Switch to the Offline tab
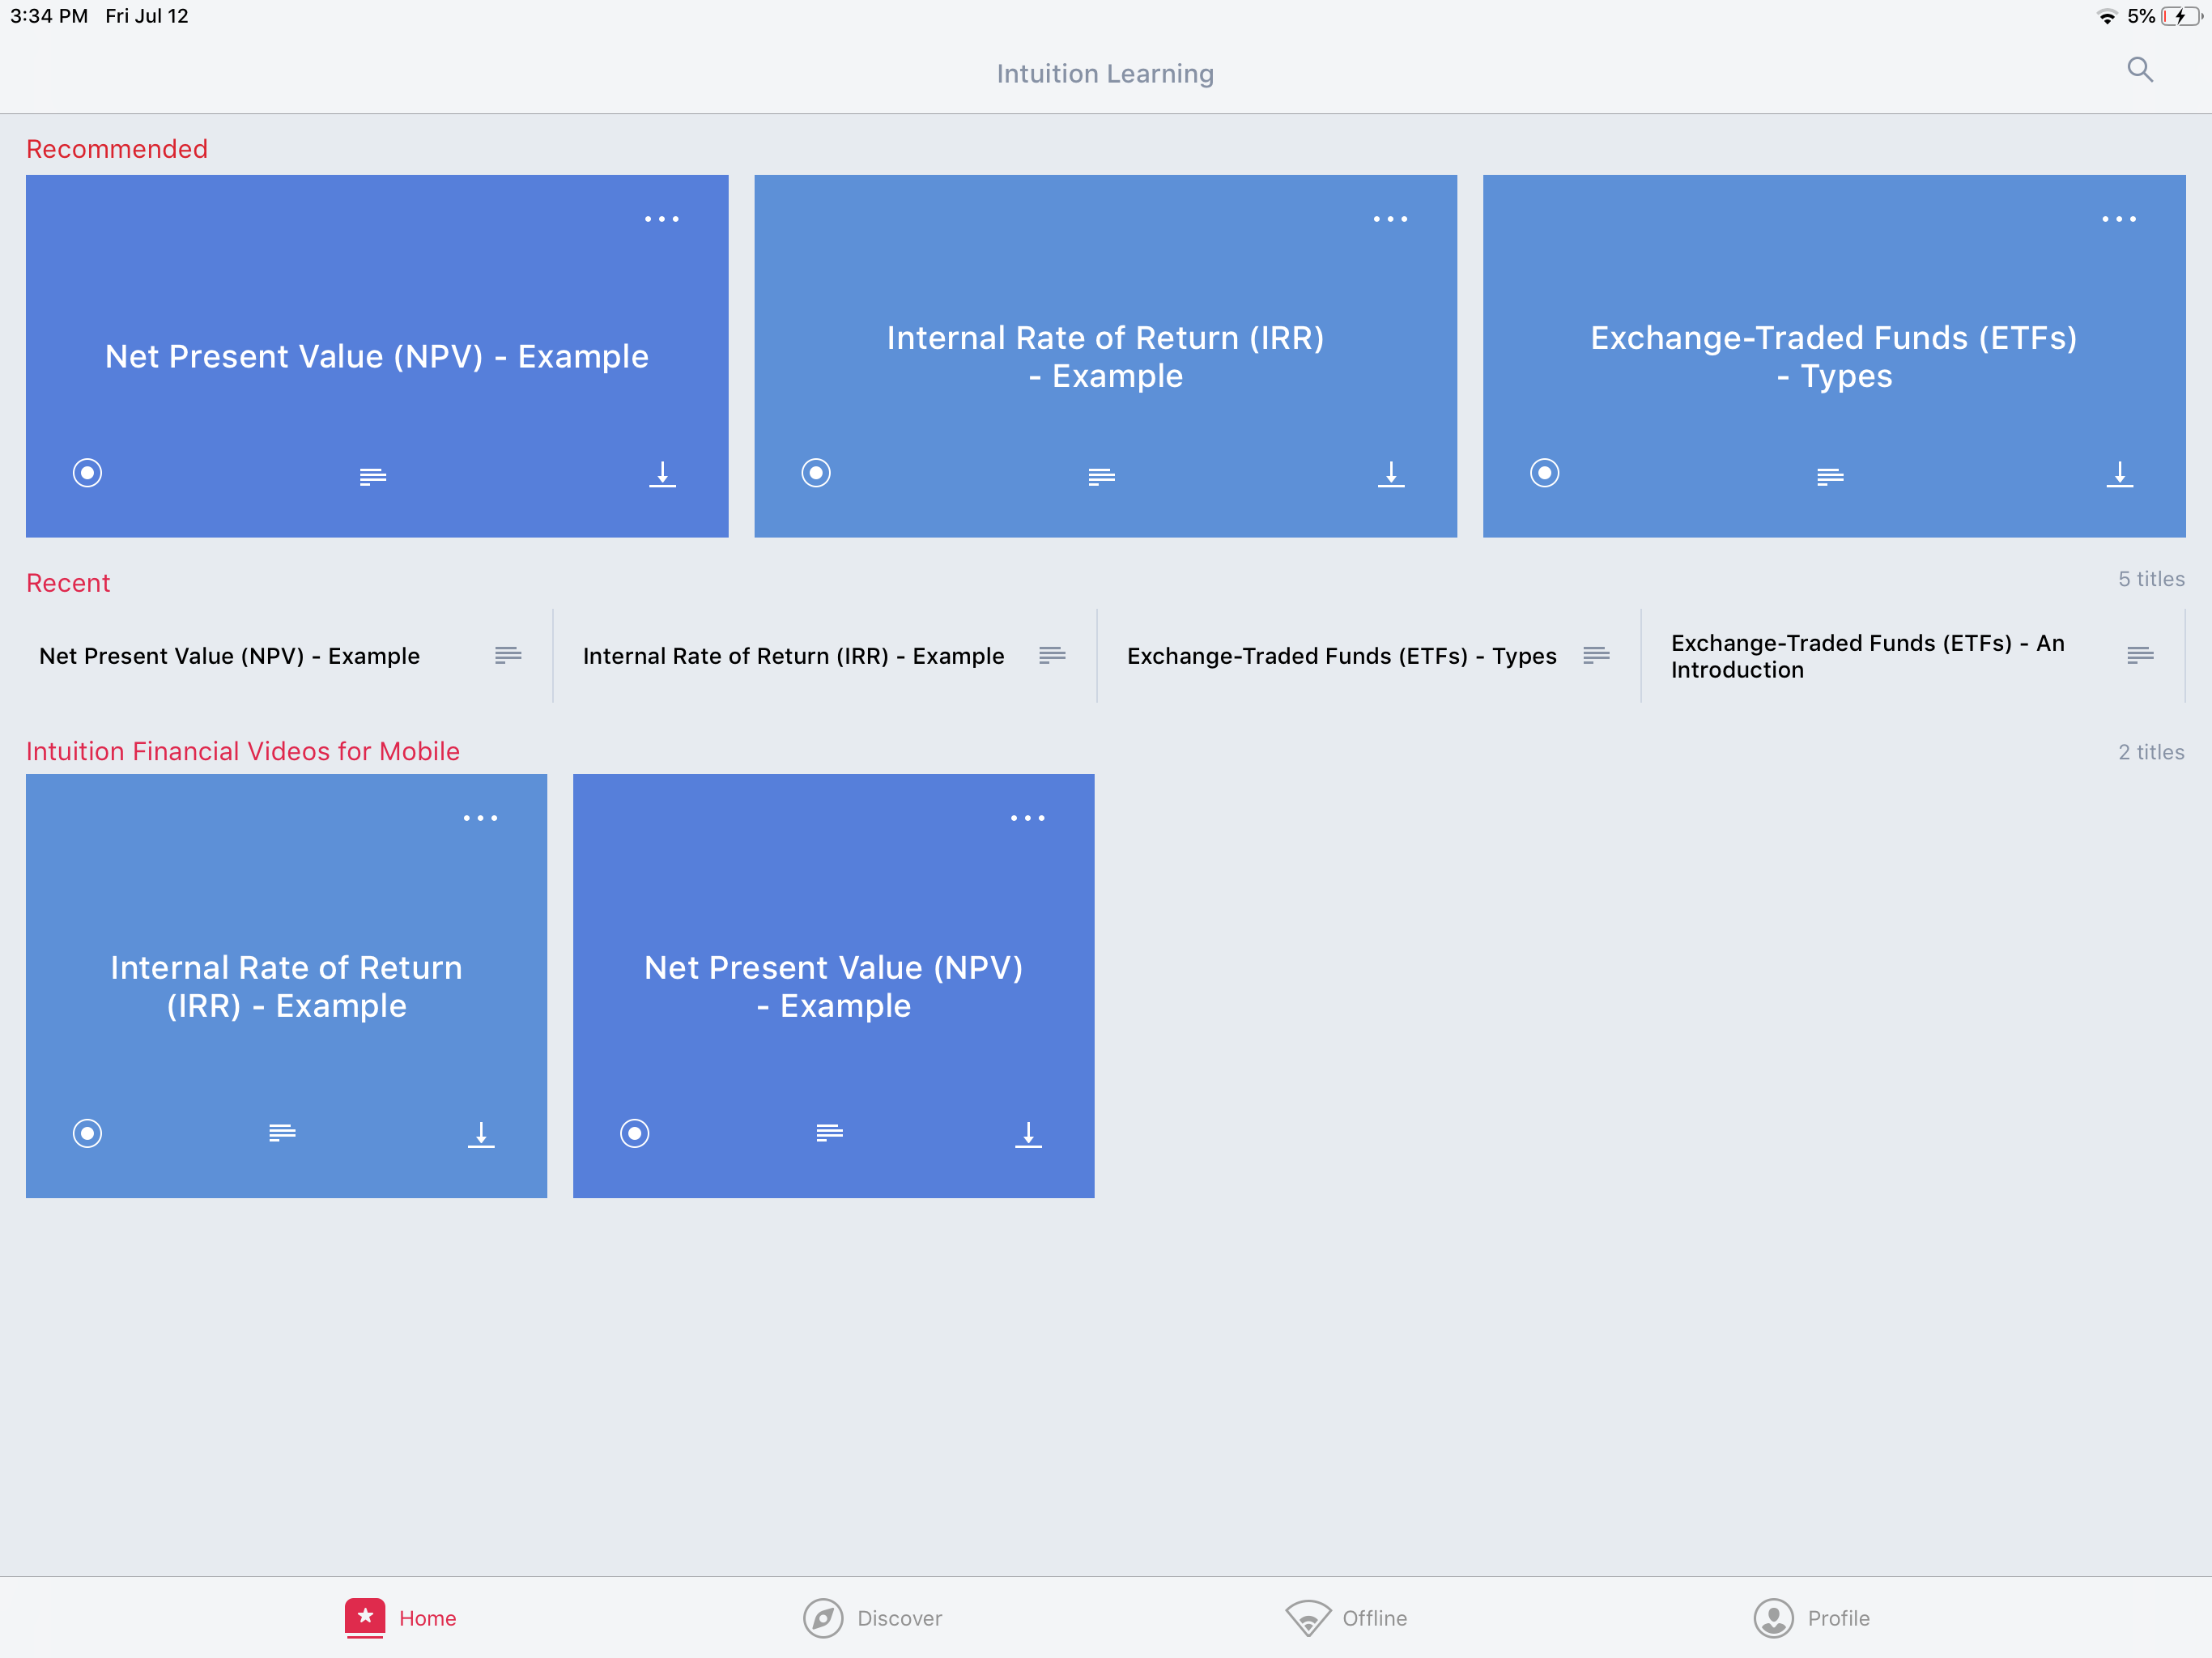Image resolution: width=2212 pixels, height=1658 pixels. coord(1346,1618)
